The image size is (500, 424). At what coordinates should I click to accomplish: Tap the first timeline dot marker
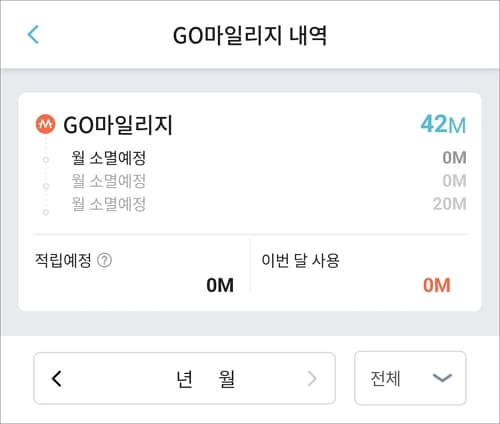(46, 160)
